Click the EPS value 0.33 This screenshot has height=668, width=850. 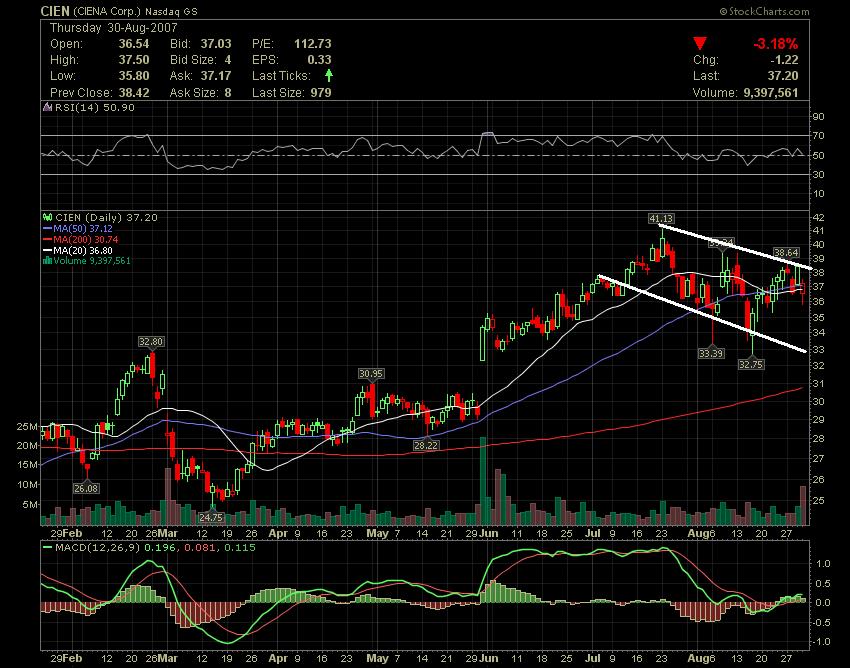[x=319, y=60]
